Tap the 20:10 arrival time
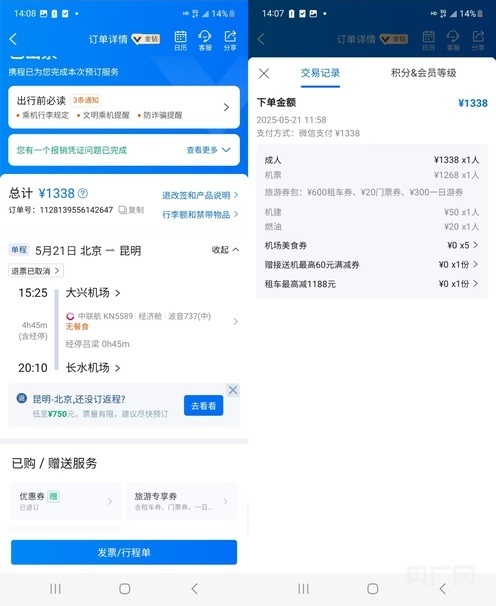This screenshot has height=606, width=496. [x=33, y=368]
